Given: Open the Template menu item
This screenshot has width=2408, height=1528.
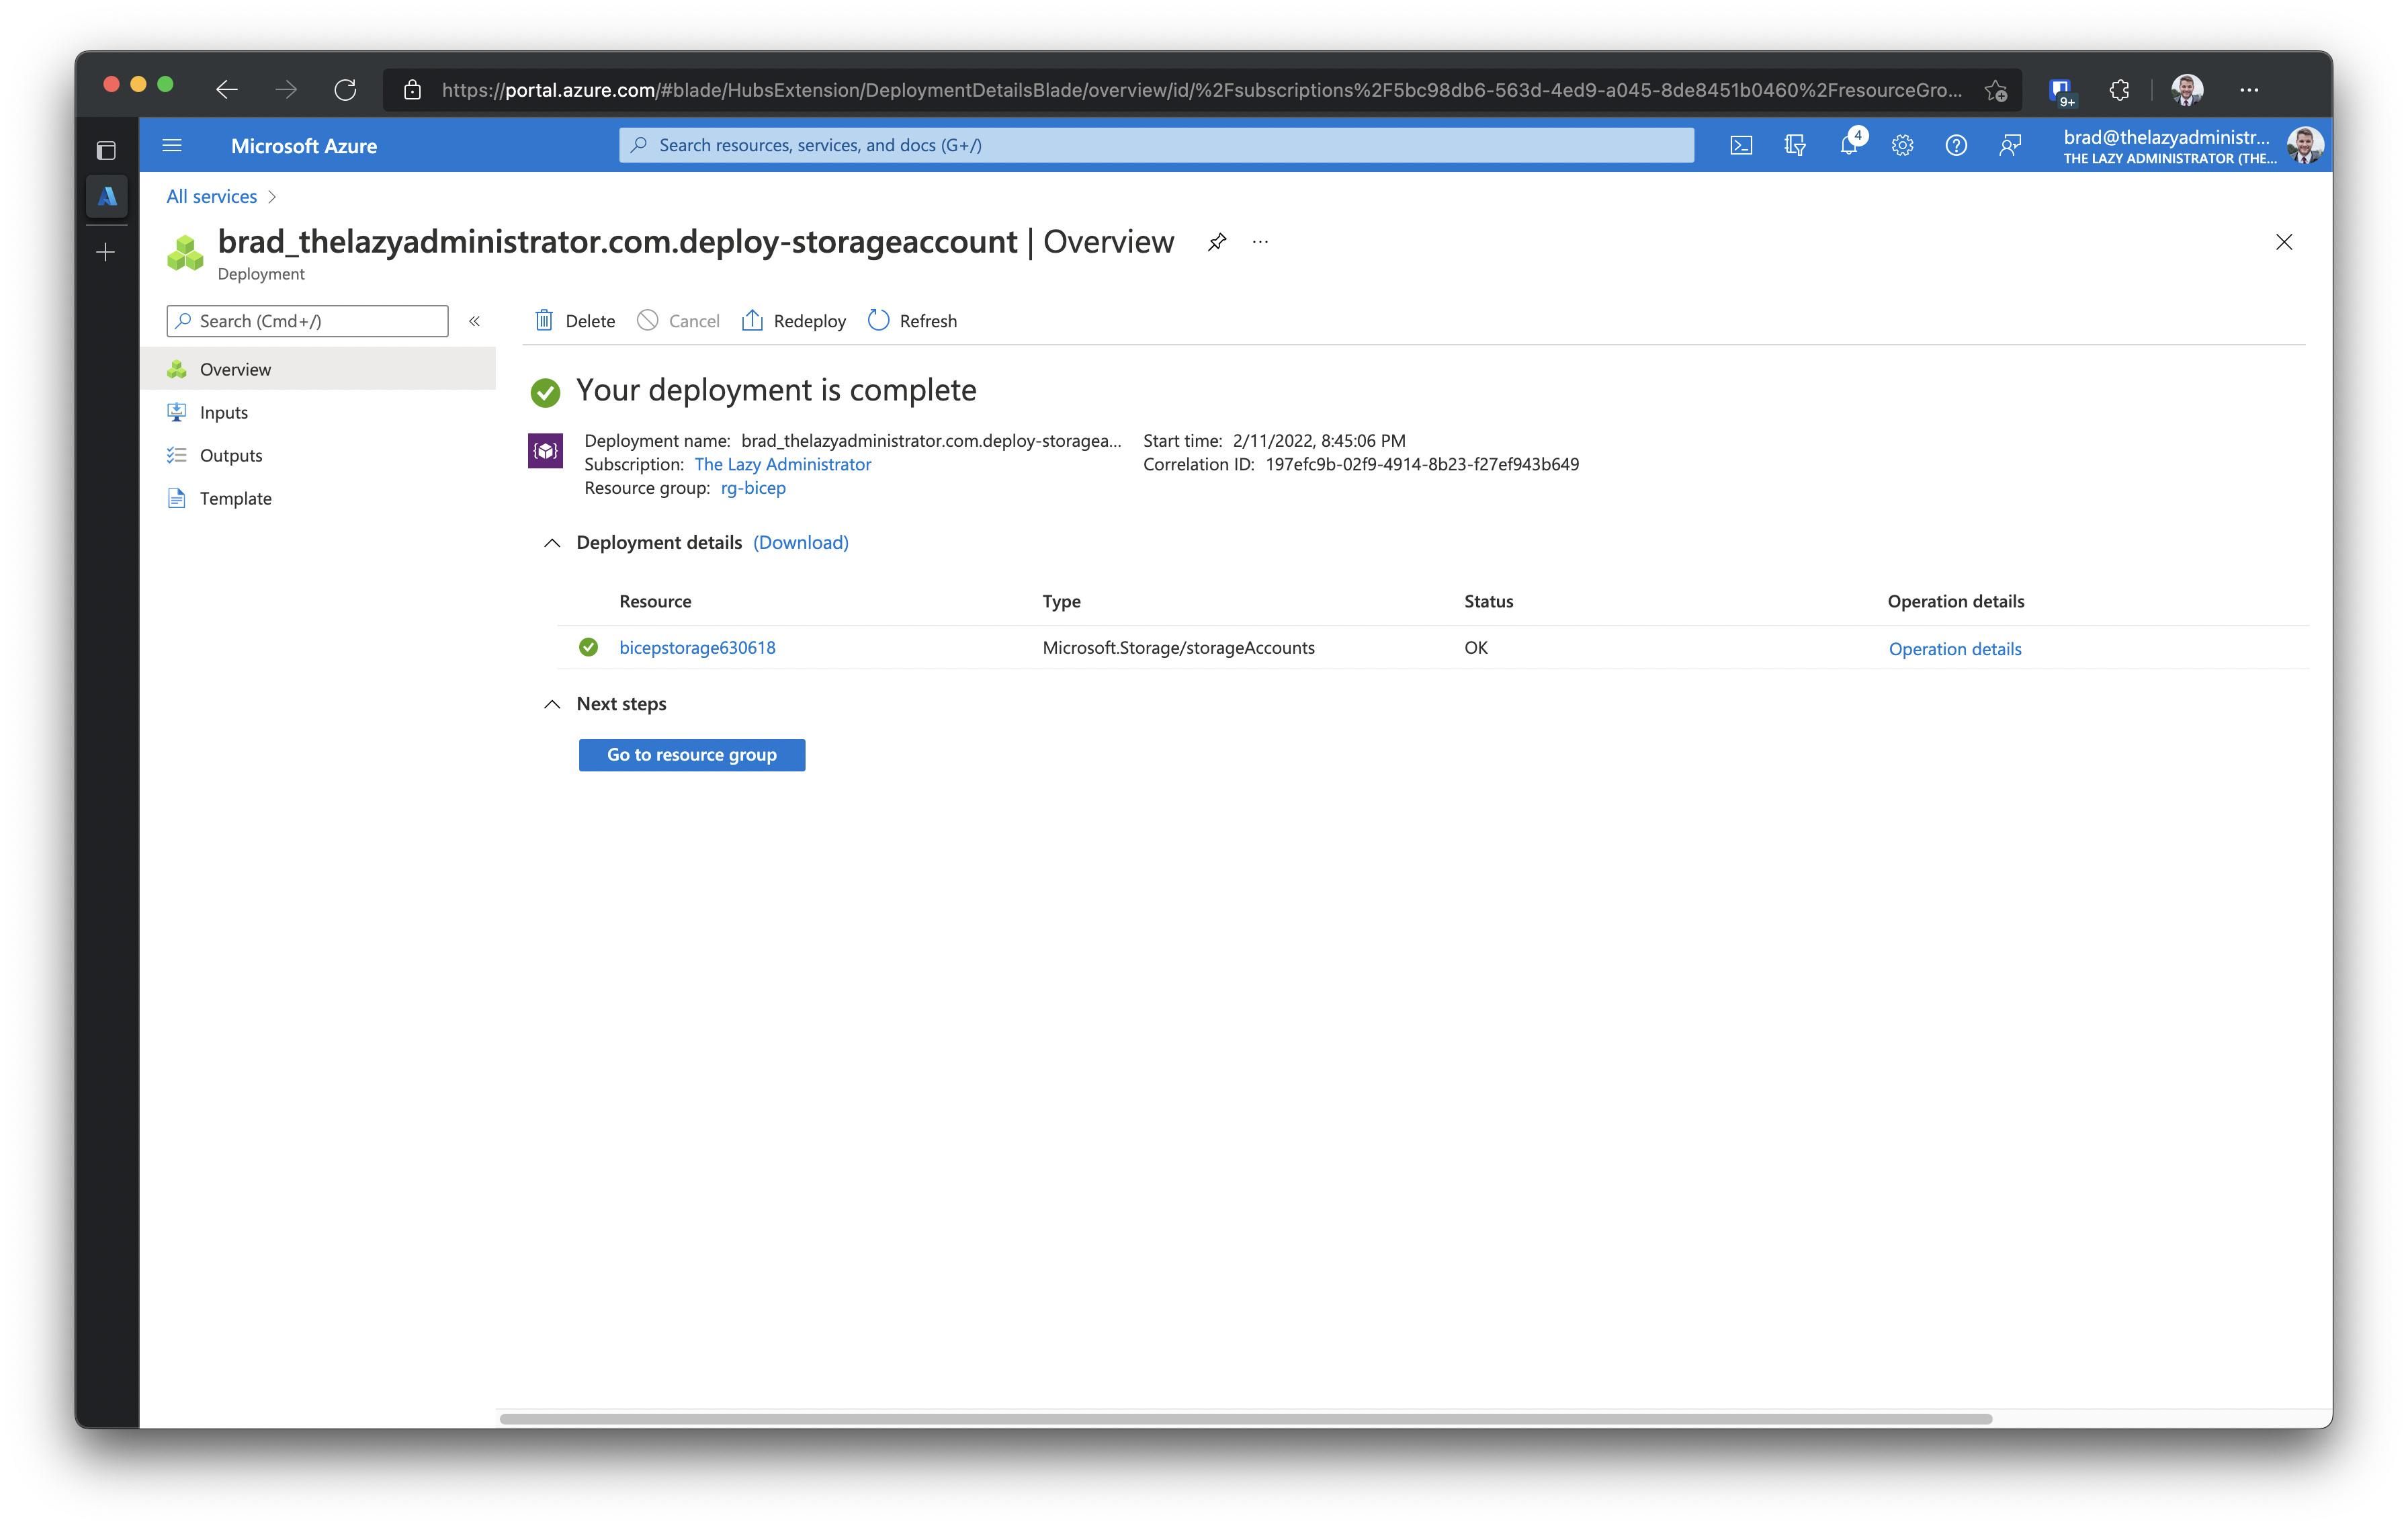Looking at the screenshot, I should [x=318, y=498].
